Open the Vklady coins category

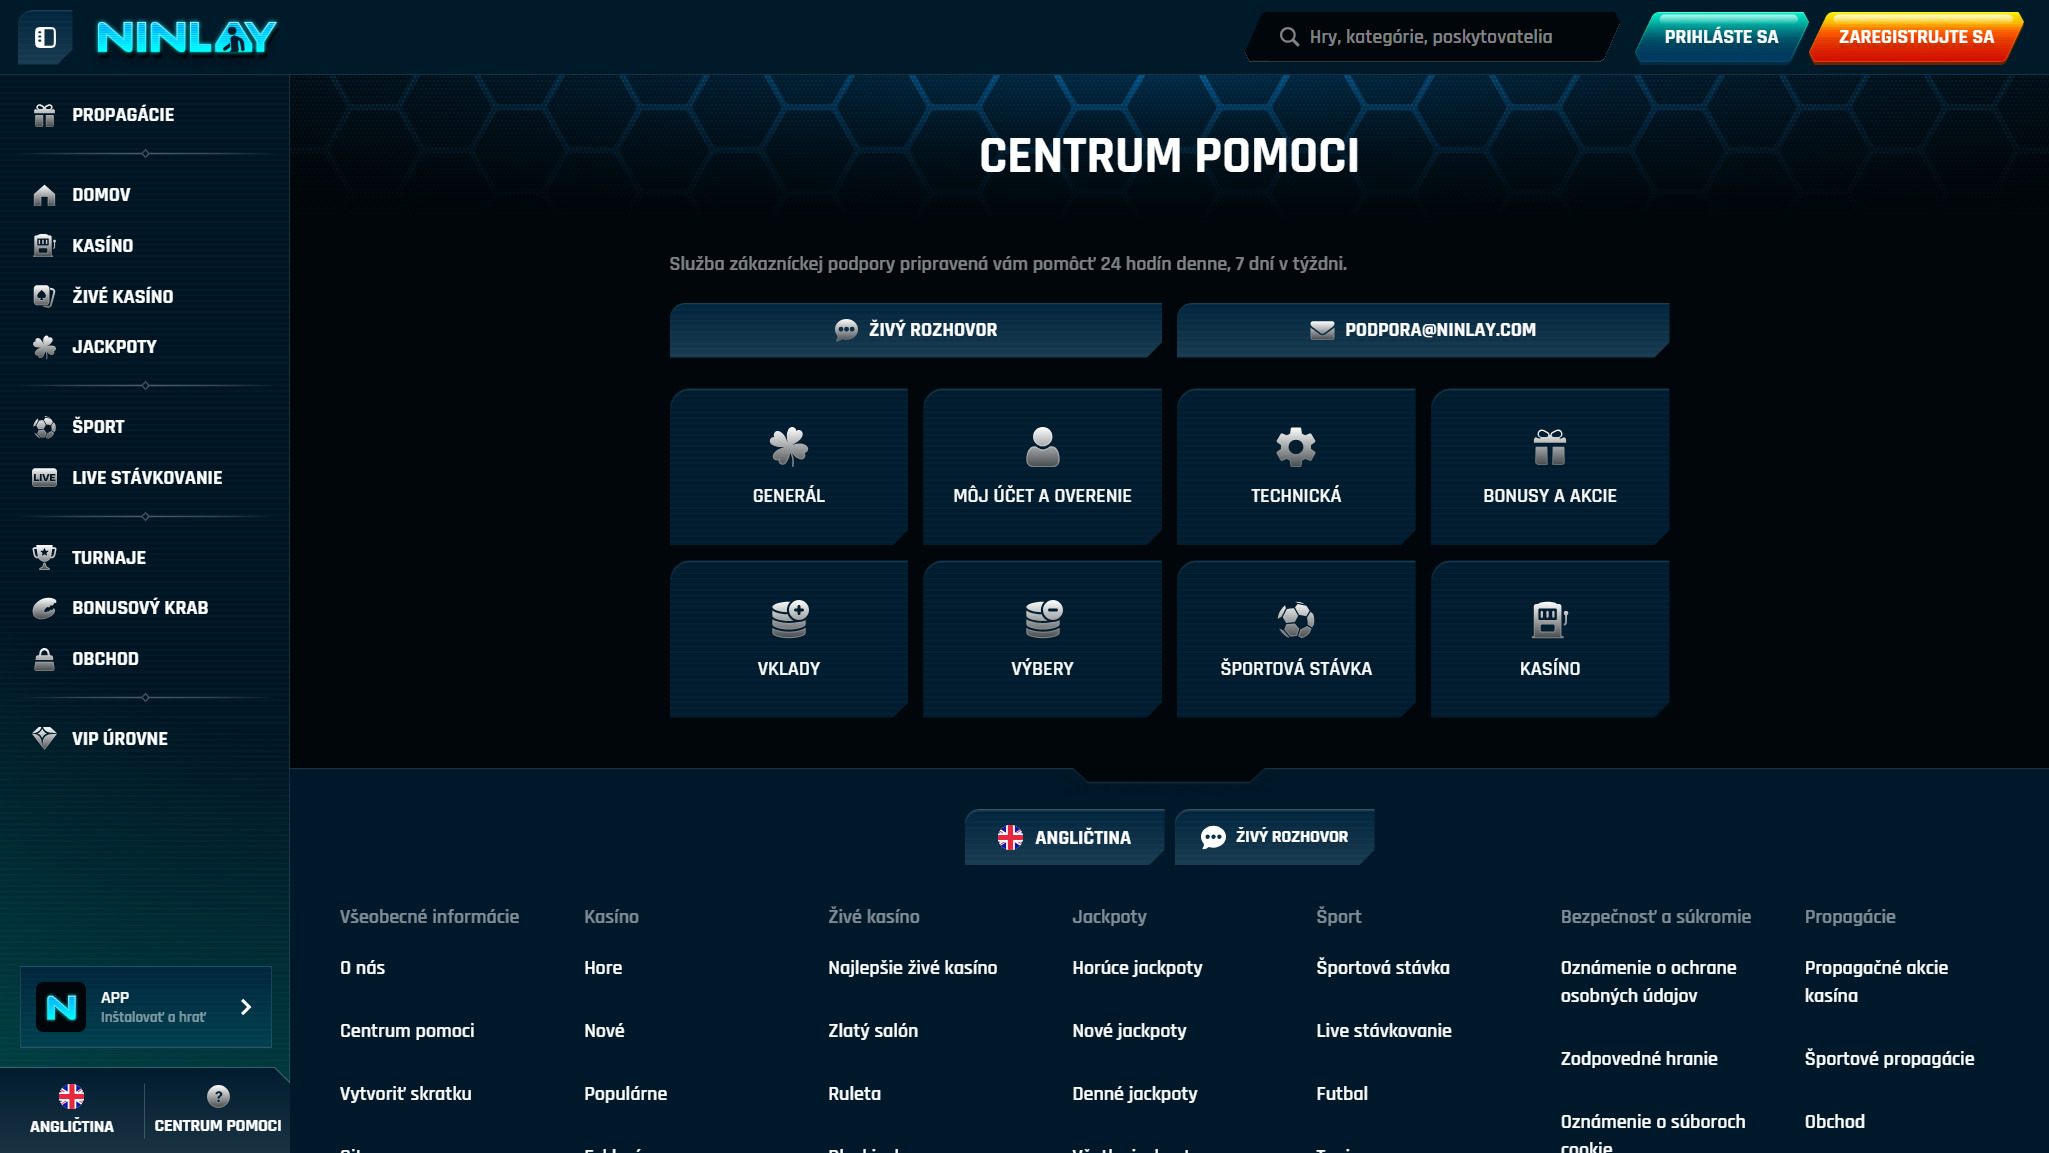pos(788,639)
